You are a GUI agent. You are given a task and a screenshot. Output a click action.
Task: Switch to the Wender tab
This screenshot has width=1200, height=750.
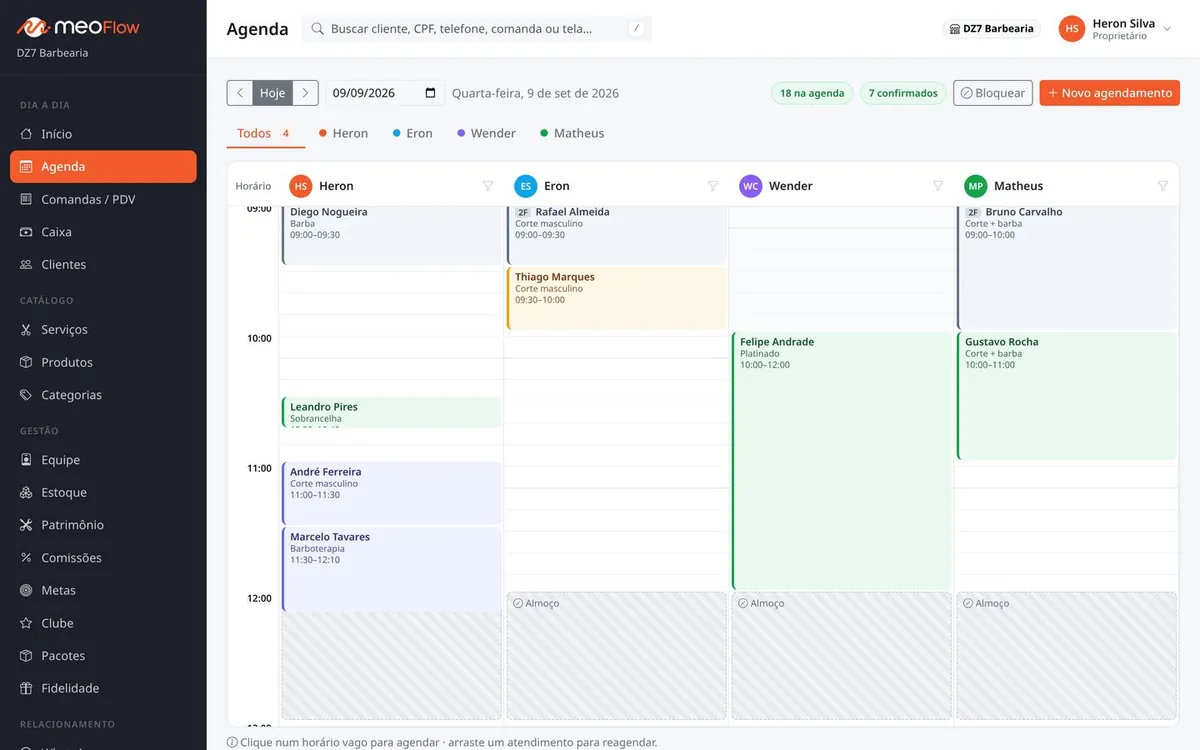tap(486, 133)
